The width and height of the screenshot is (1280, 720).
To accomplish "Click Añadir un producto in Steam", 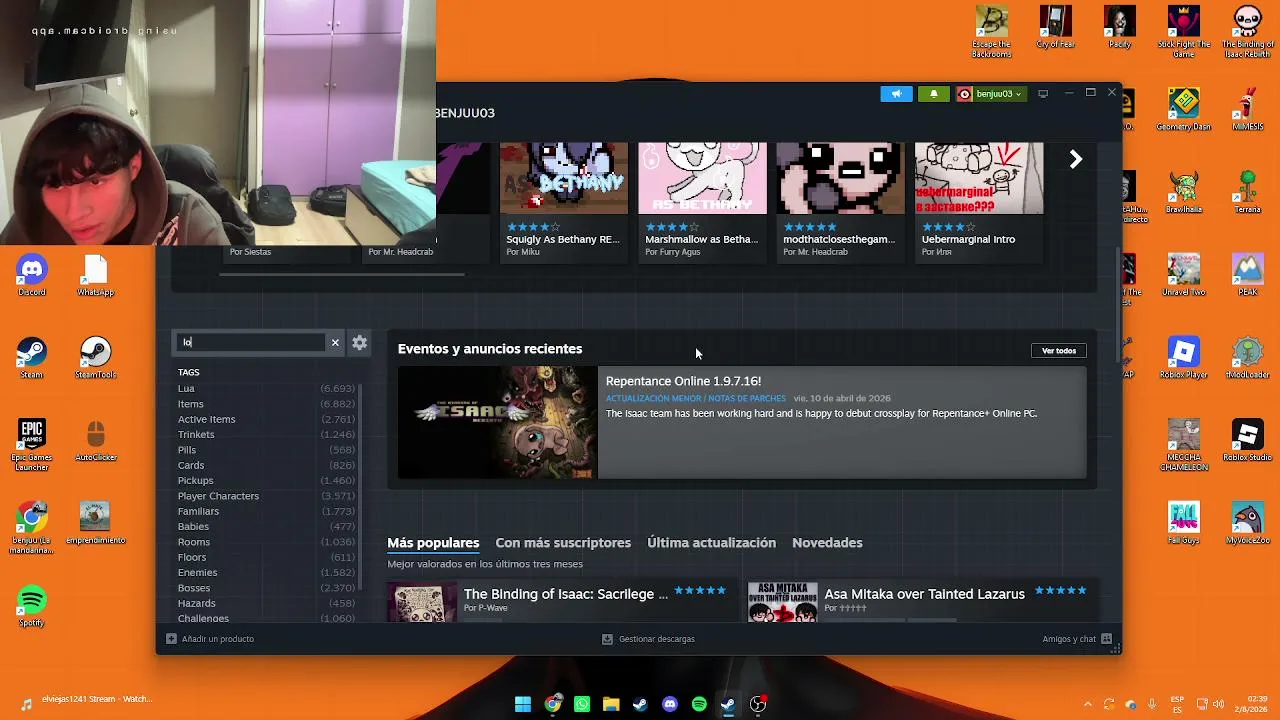I will pos(210,639).
